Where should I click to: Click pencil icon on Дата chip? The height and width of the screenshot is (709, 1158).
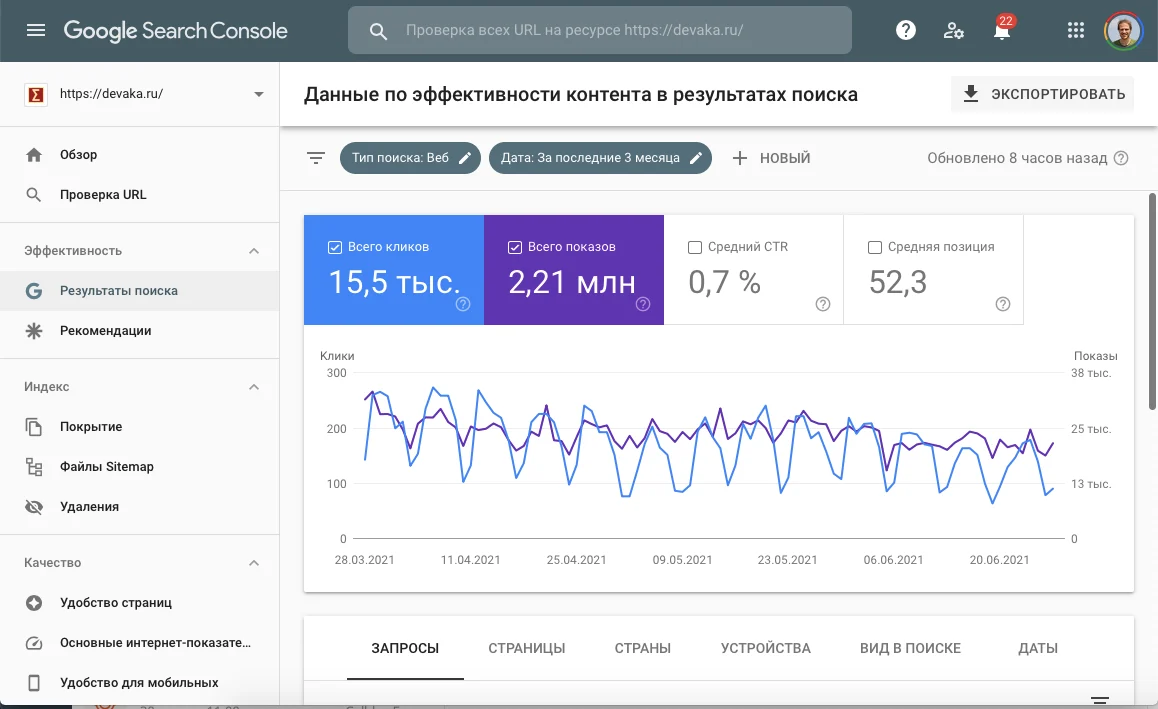point(696,158)
